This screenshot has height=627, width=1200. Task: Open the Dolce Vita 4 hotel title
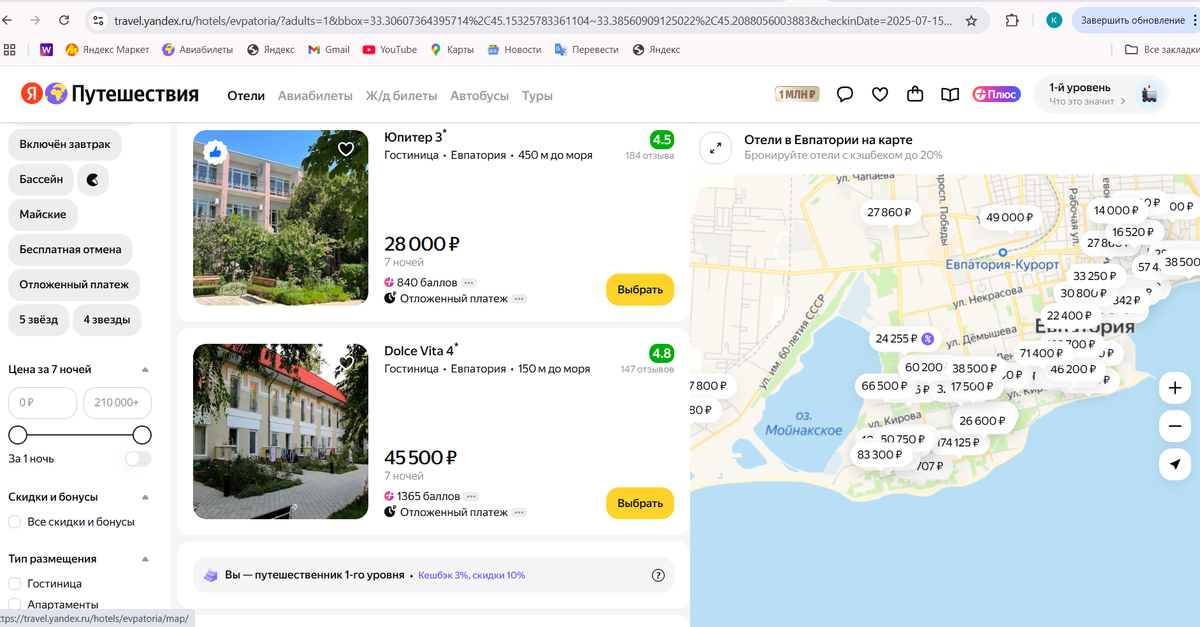pos(422,350)
